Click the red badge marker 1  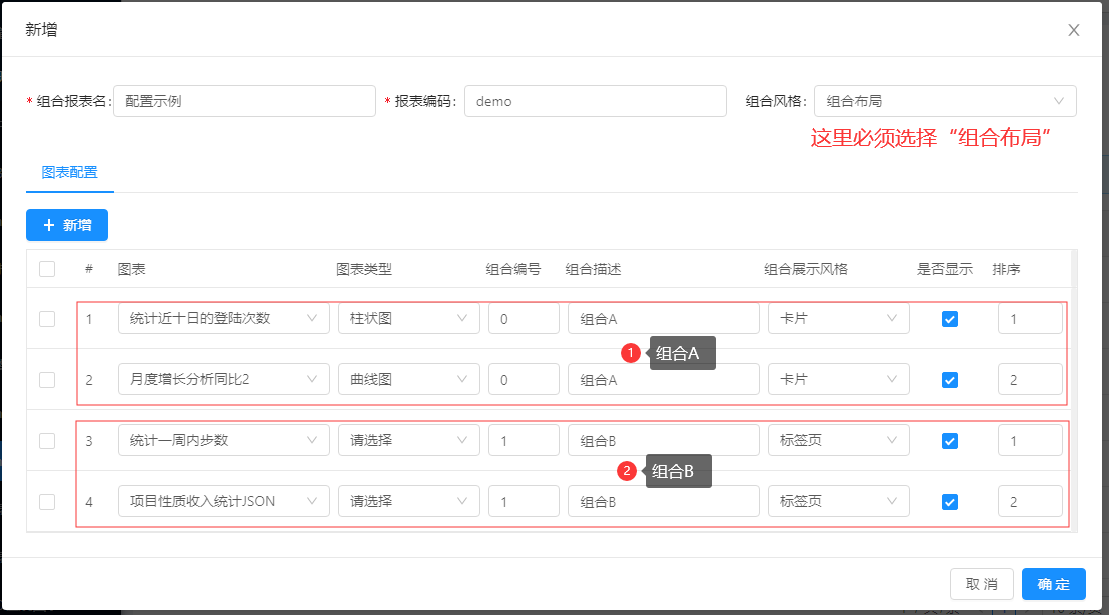pyautogui.click(x=630, y=353)
